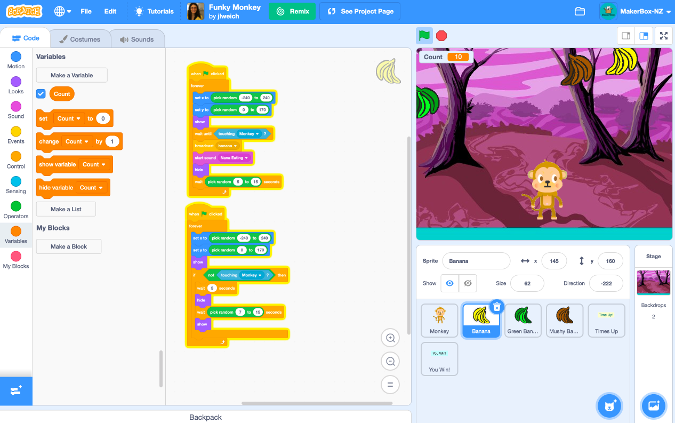The width and height of the screenshot is (675, 423).
Task: Expand the Count dropdown in hide variable block
Action: [x=90, y=187]
